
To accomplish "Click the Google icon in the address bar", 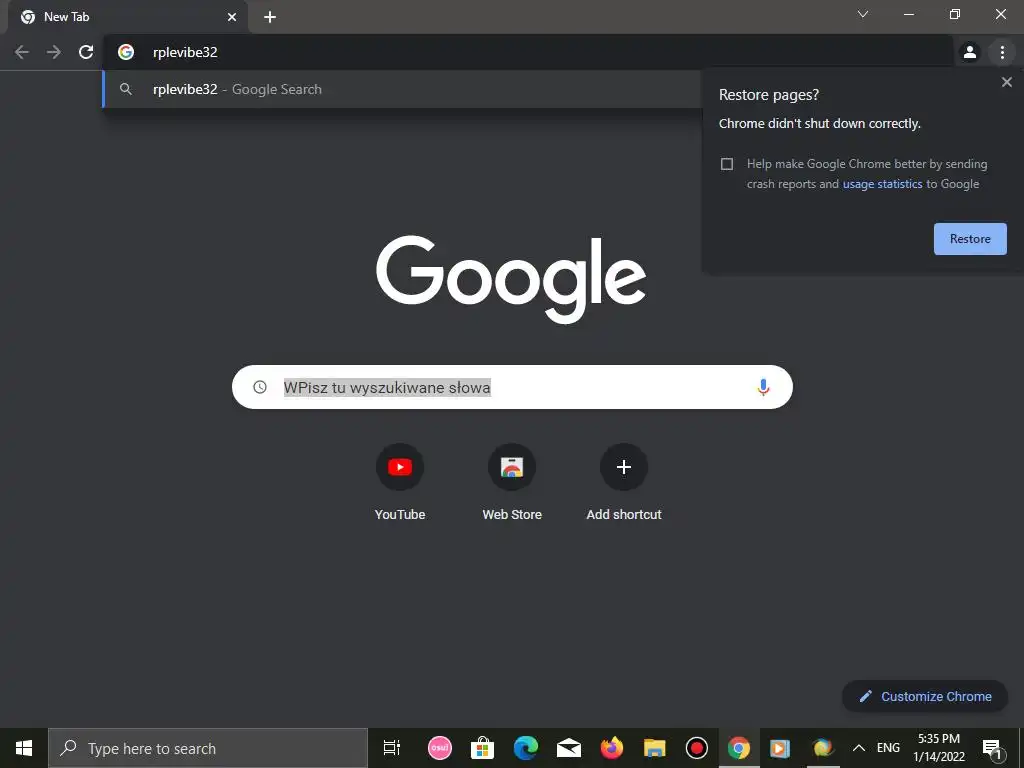I will pos(126,52).
